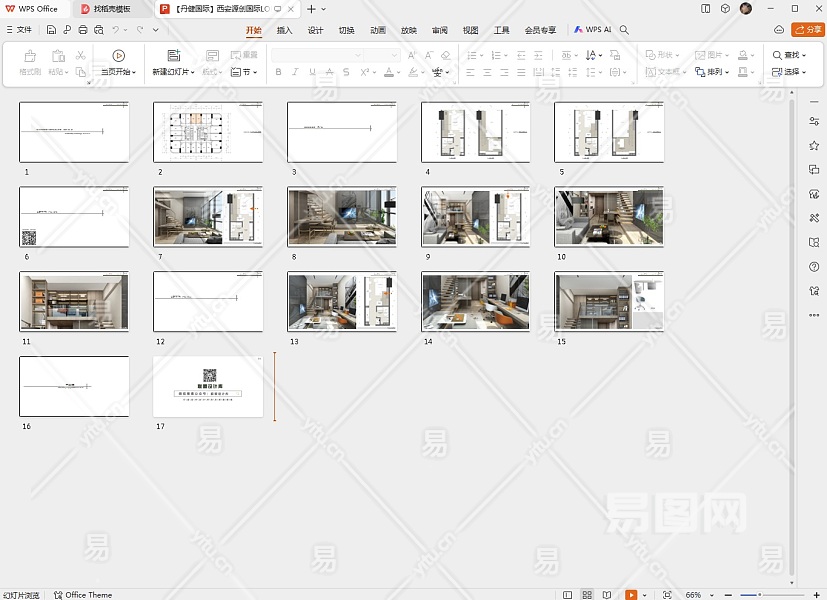
Task: Click the zoom slider in status bar
Action: coord(760,595)
